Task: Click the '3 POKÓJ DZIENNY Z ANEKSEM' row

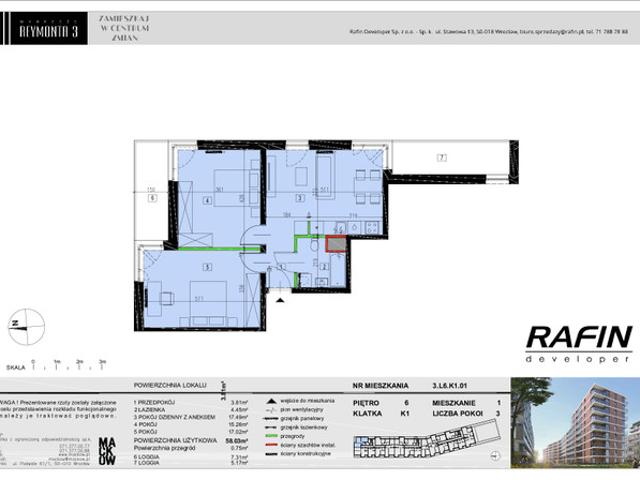Action: click(191, 417)
